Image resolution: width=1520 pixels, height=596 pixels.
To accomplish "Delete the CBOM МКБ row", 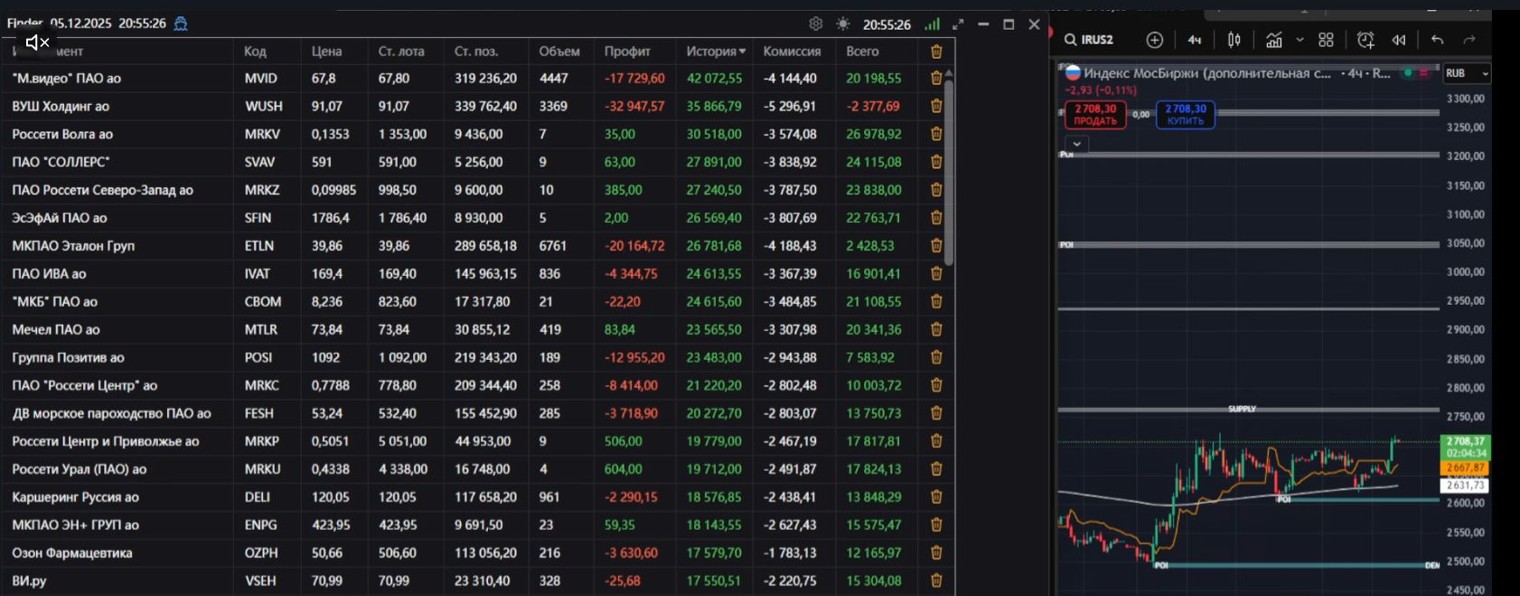I will click(936, 302).
